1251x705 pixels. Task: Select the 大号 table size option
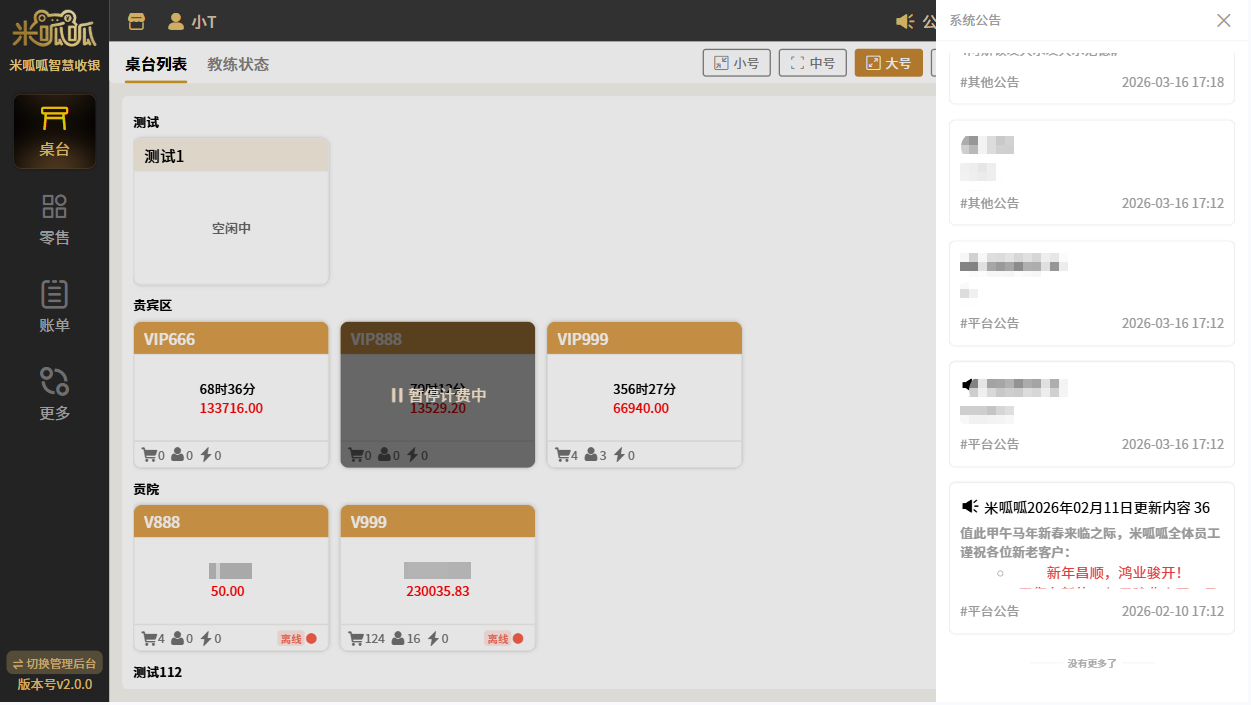(x=888, y=63)
